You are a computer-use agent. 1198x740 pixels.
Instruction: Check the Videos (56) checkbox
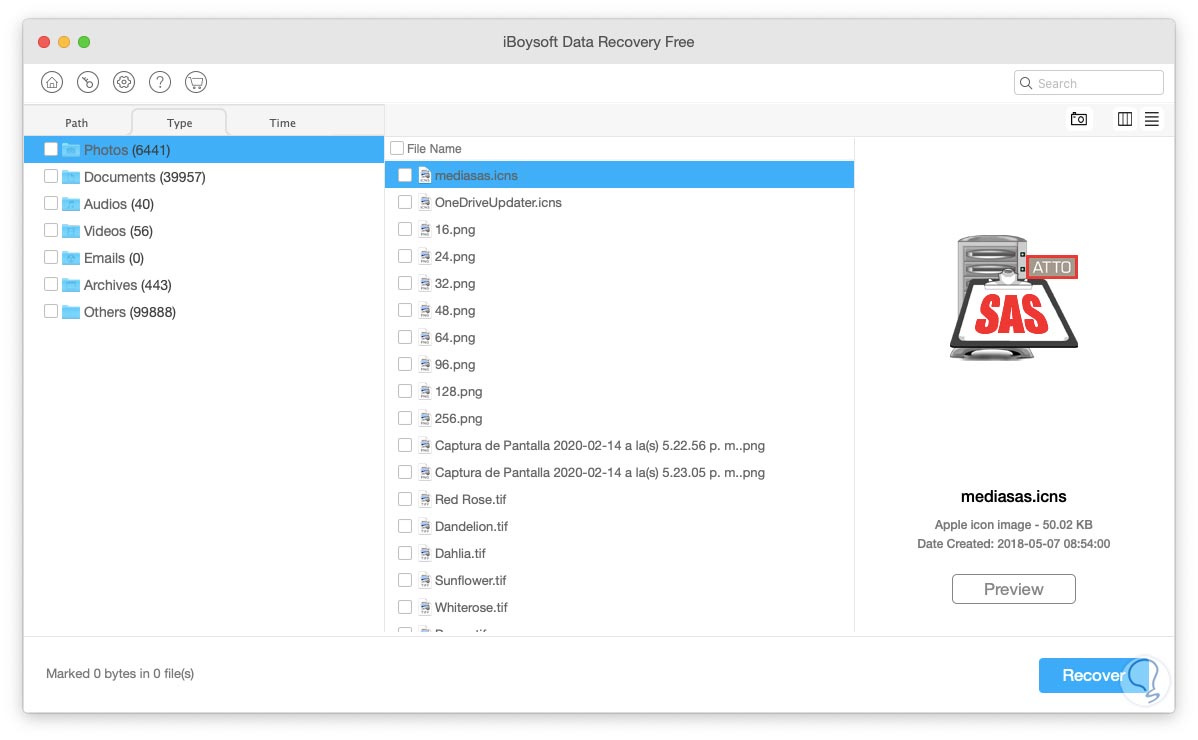click(51, 230)
